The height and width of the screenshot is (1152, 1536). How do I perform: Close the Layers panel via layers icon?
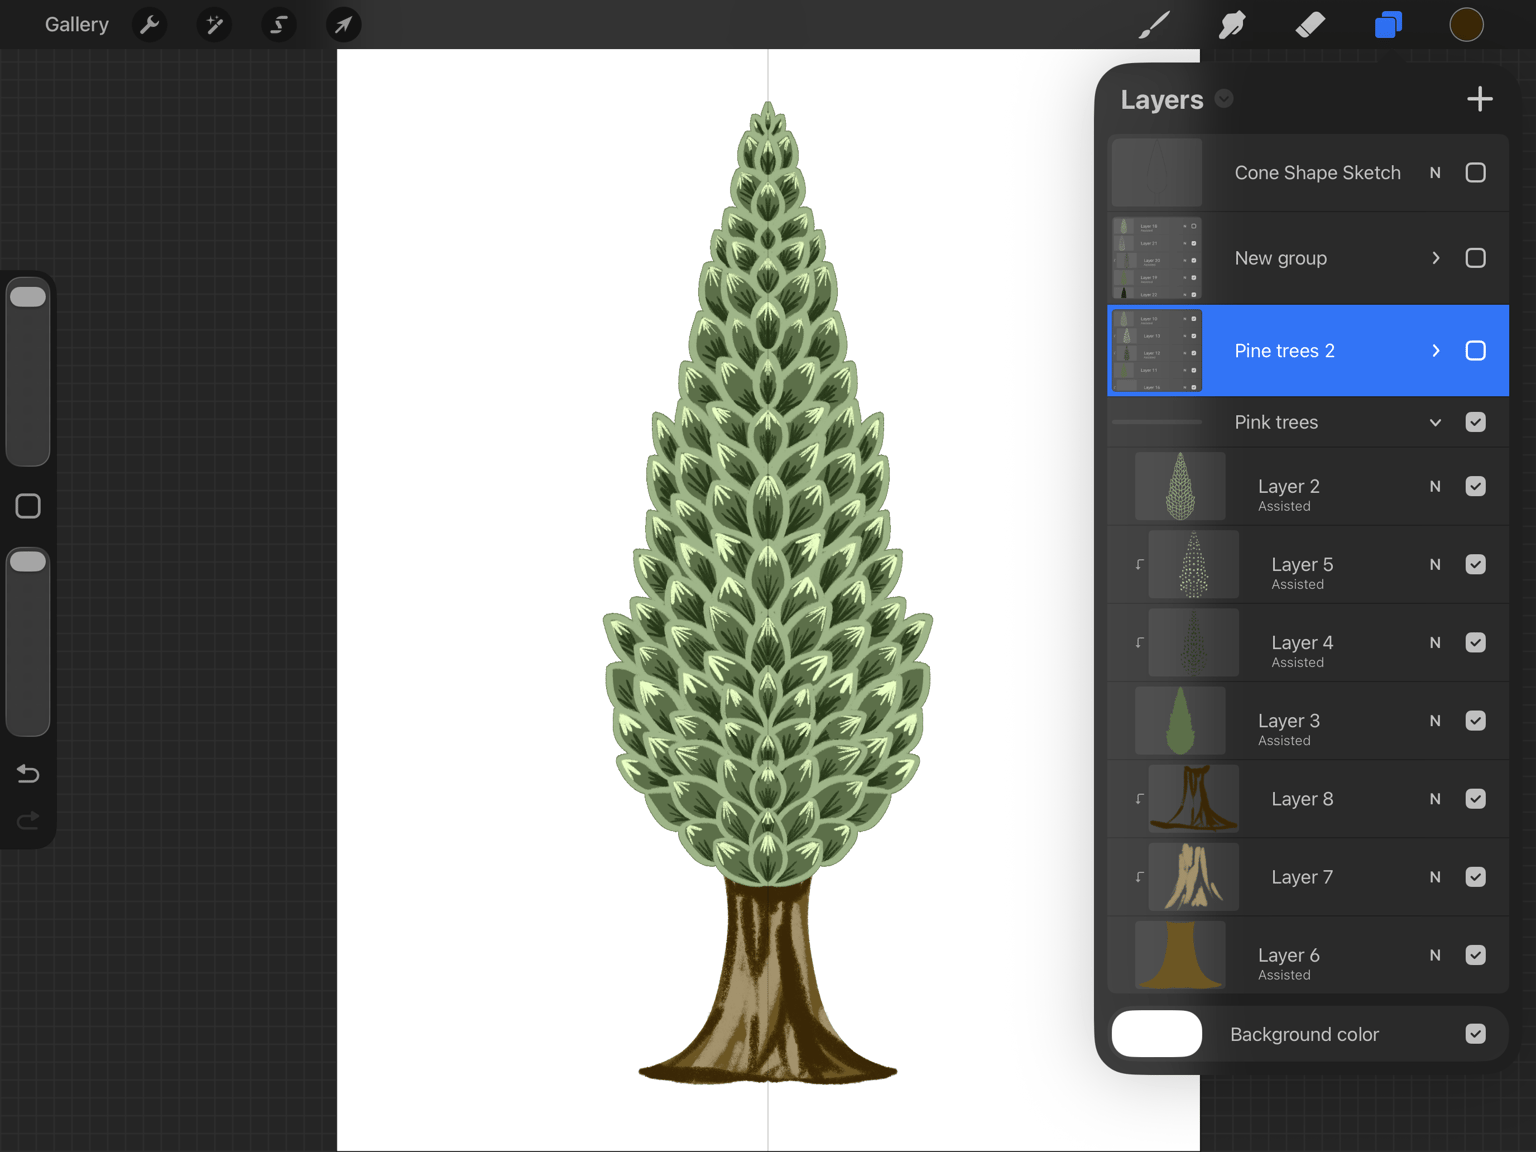point(1388,24)
